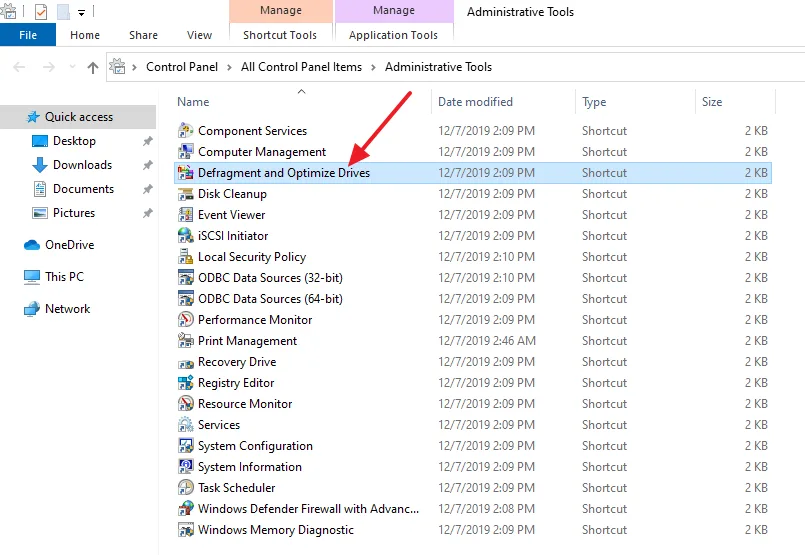Open Documents in navigation pane

click(84, 189)
